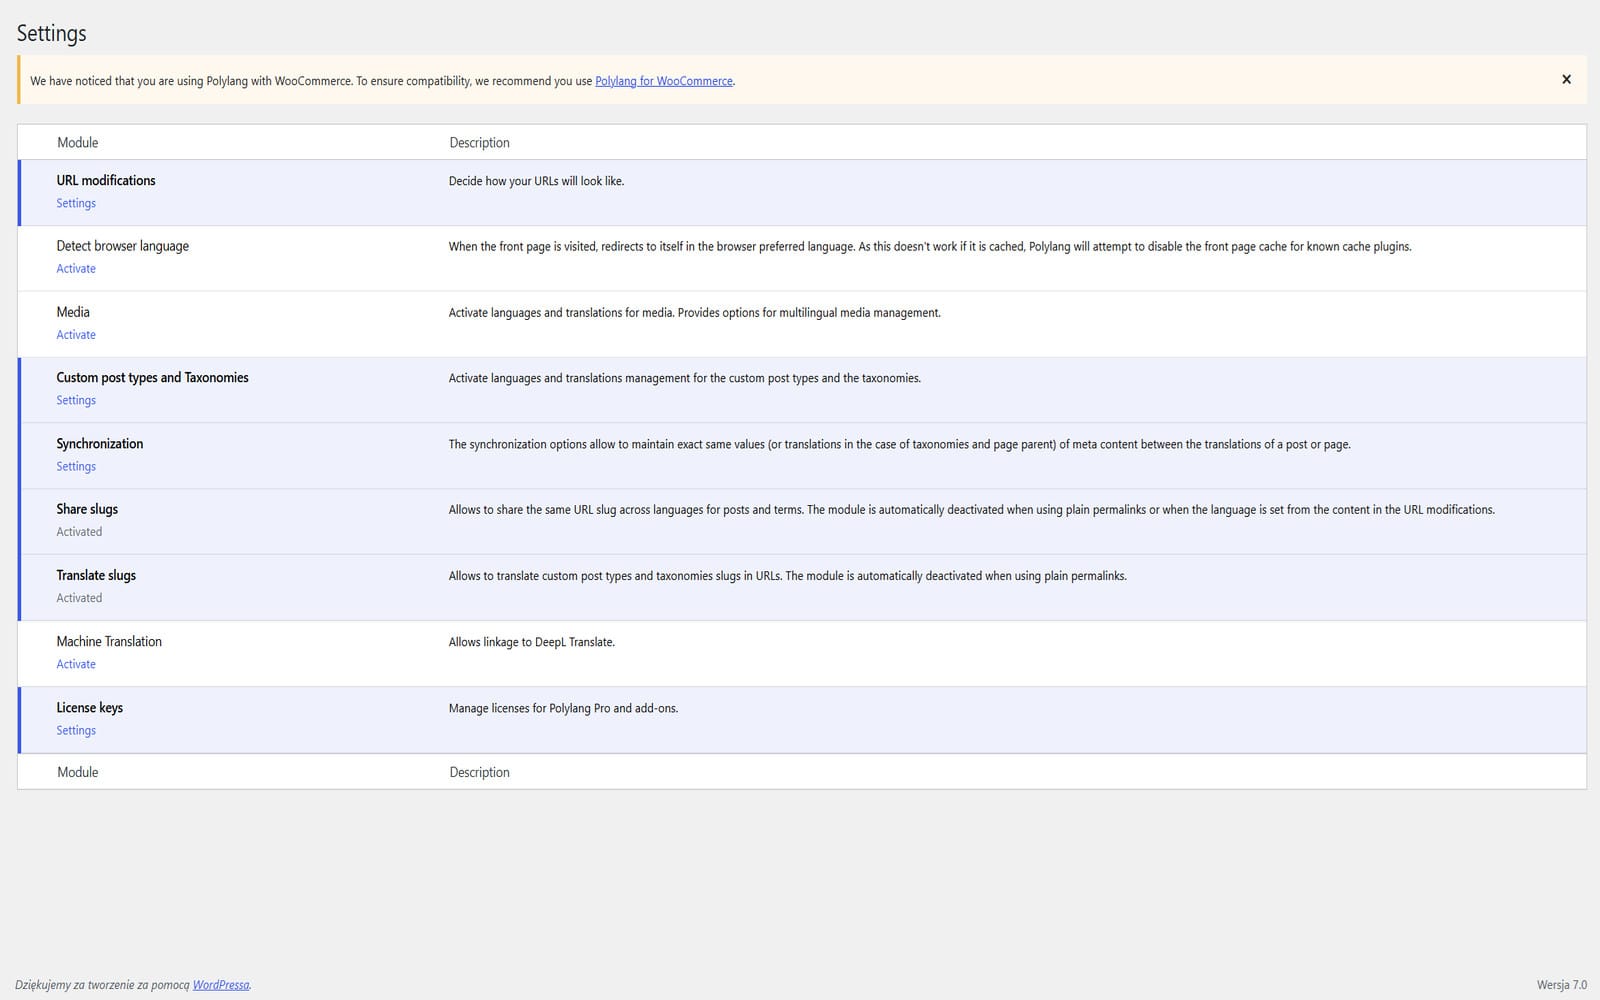
Task: Click the Description column header at top
Action: point(479,142)
